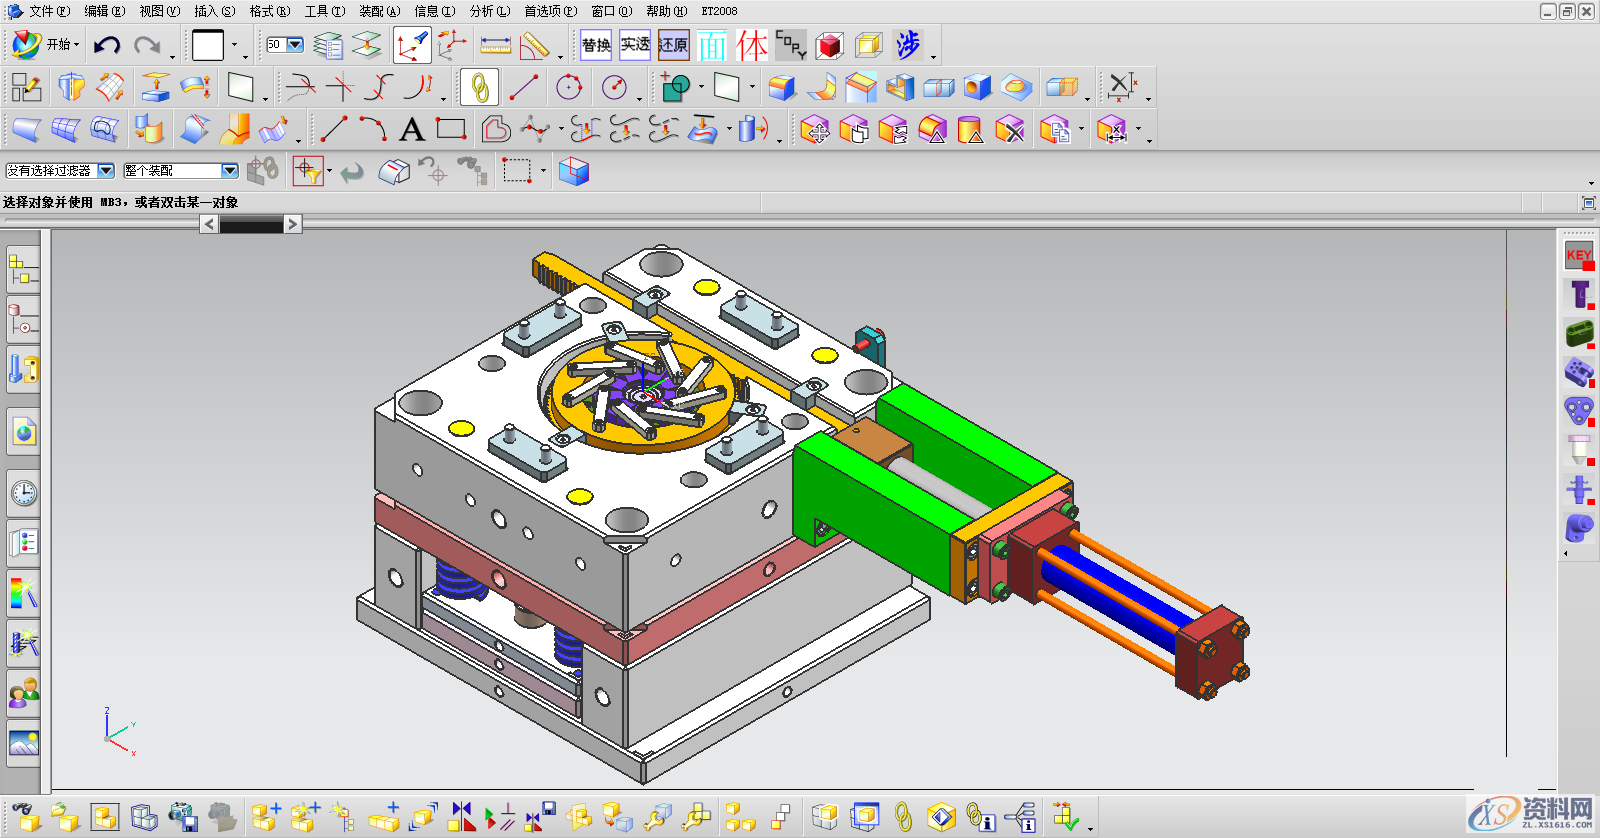Click the 替换 replace button

click(596, 45)
